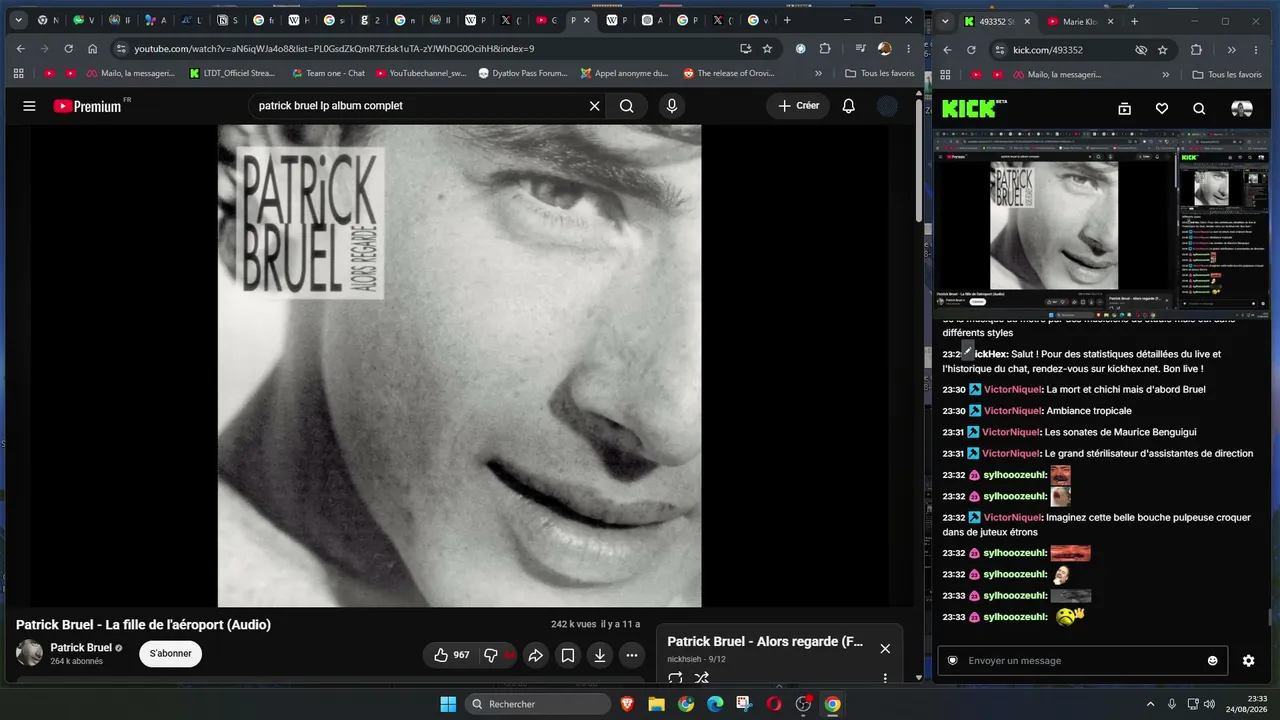
Task: Go back in the YouTube browser window
Action: (21, 48)
